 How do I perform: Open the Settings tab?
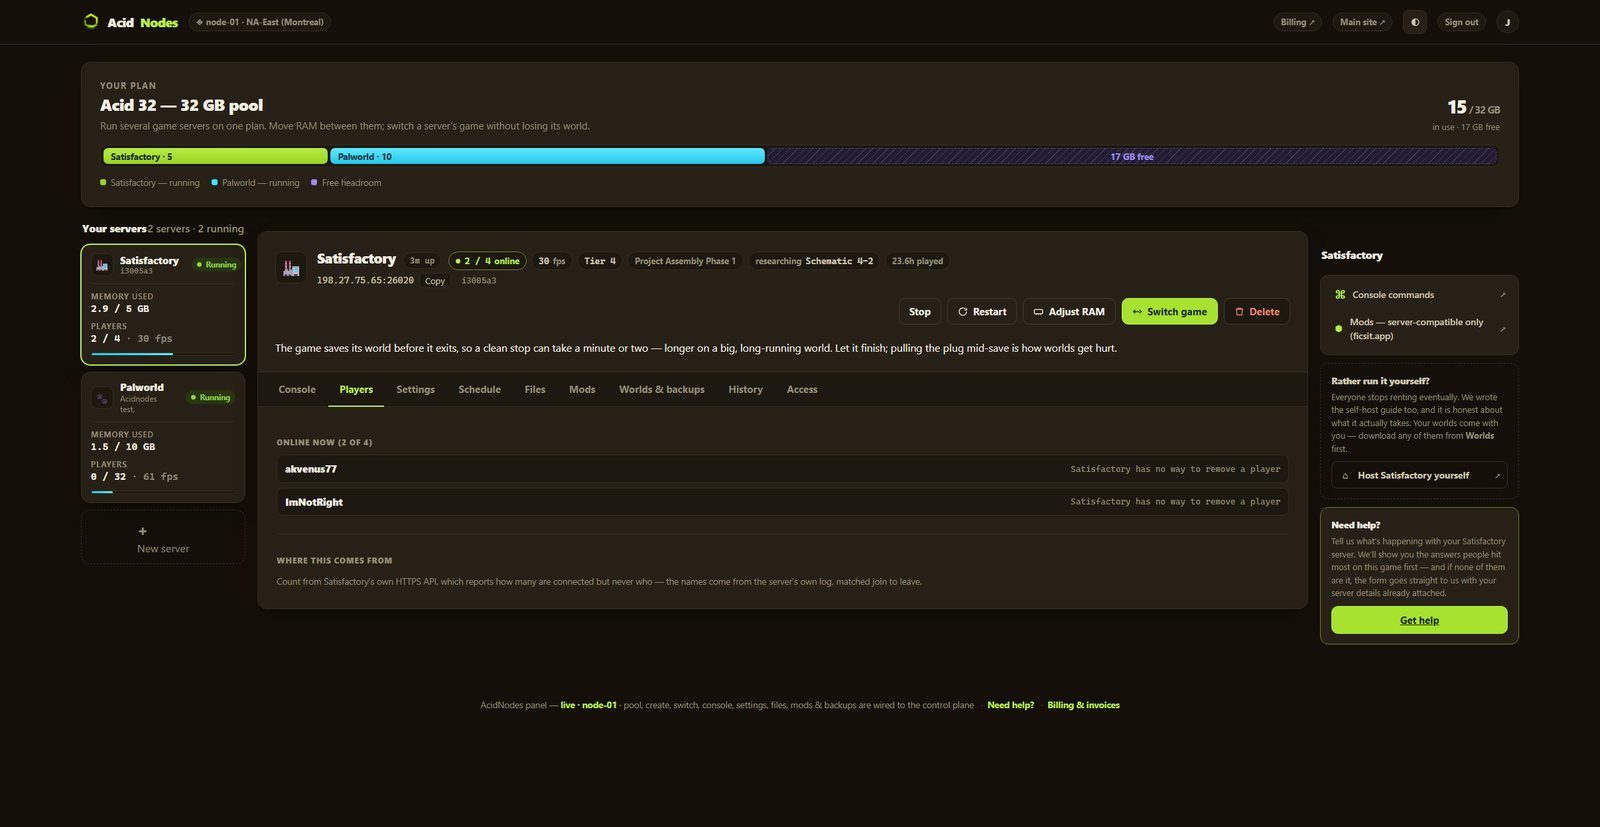point(416,390)
